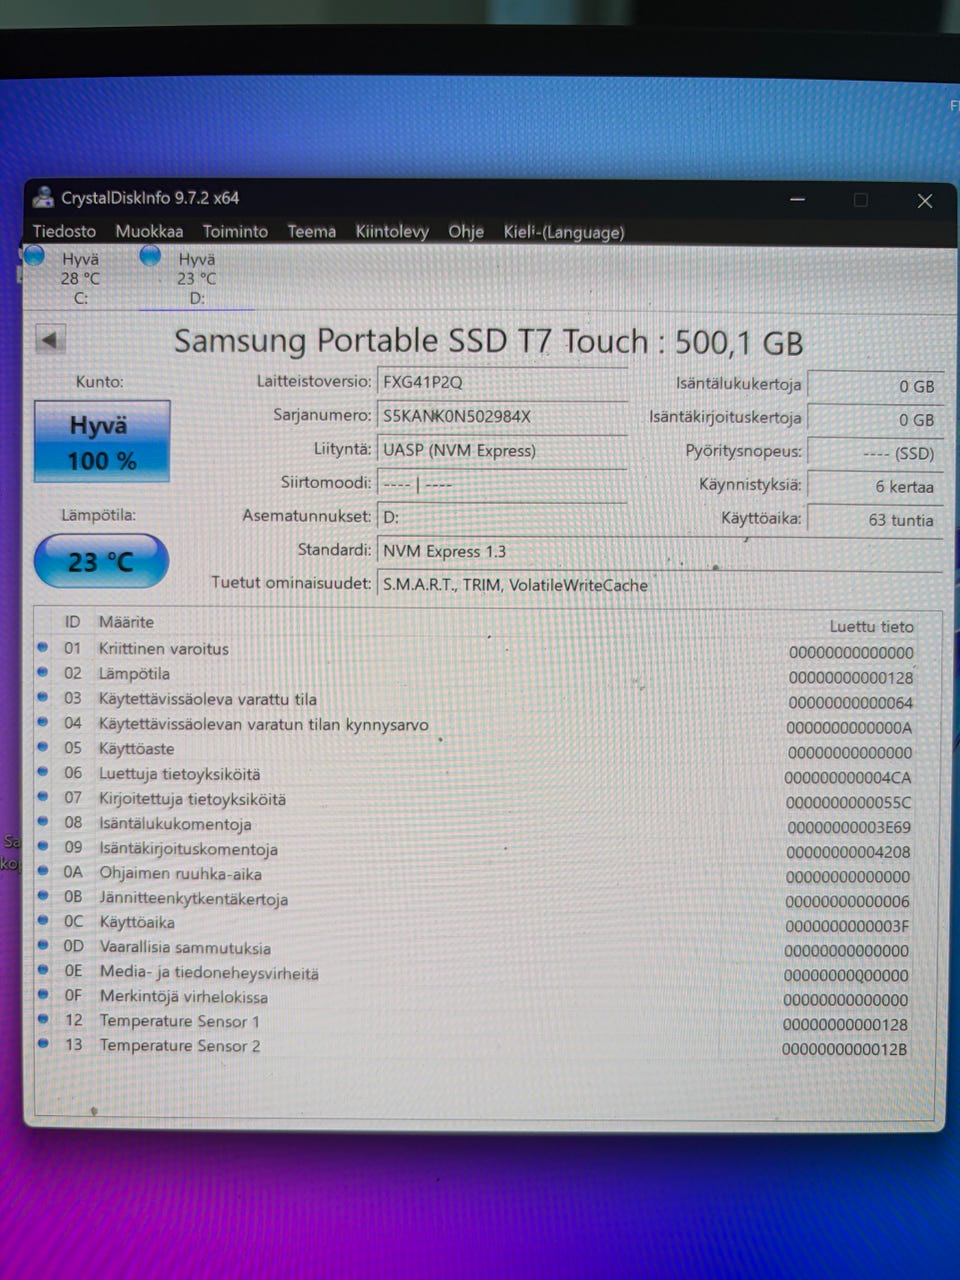This screenshot has width=960, height=1280.
Task: Click the blue status orb for drive C:
Action: [35, 256]
